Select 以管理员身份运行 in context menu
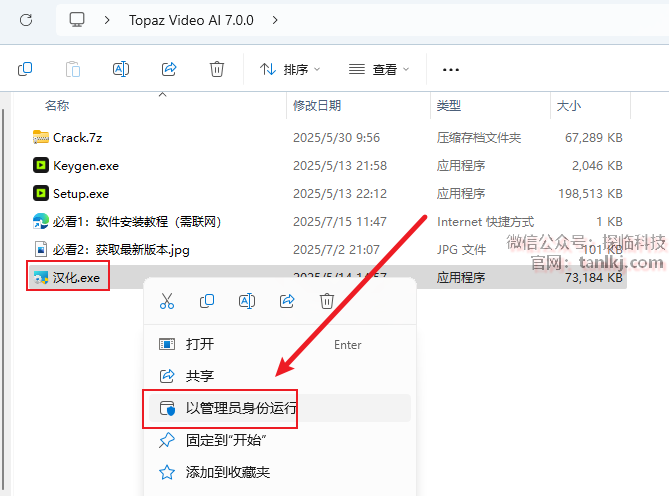The width and height of the screenshot is (669, 496). click(241, 408)
